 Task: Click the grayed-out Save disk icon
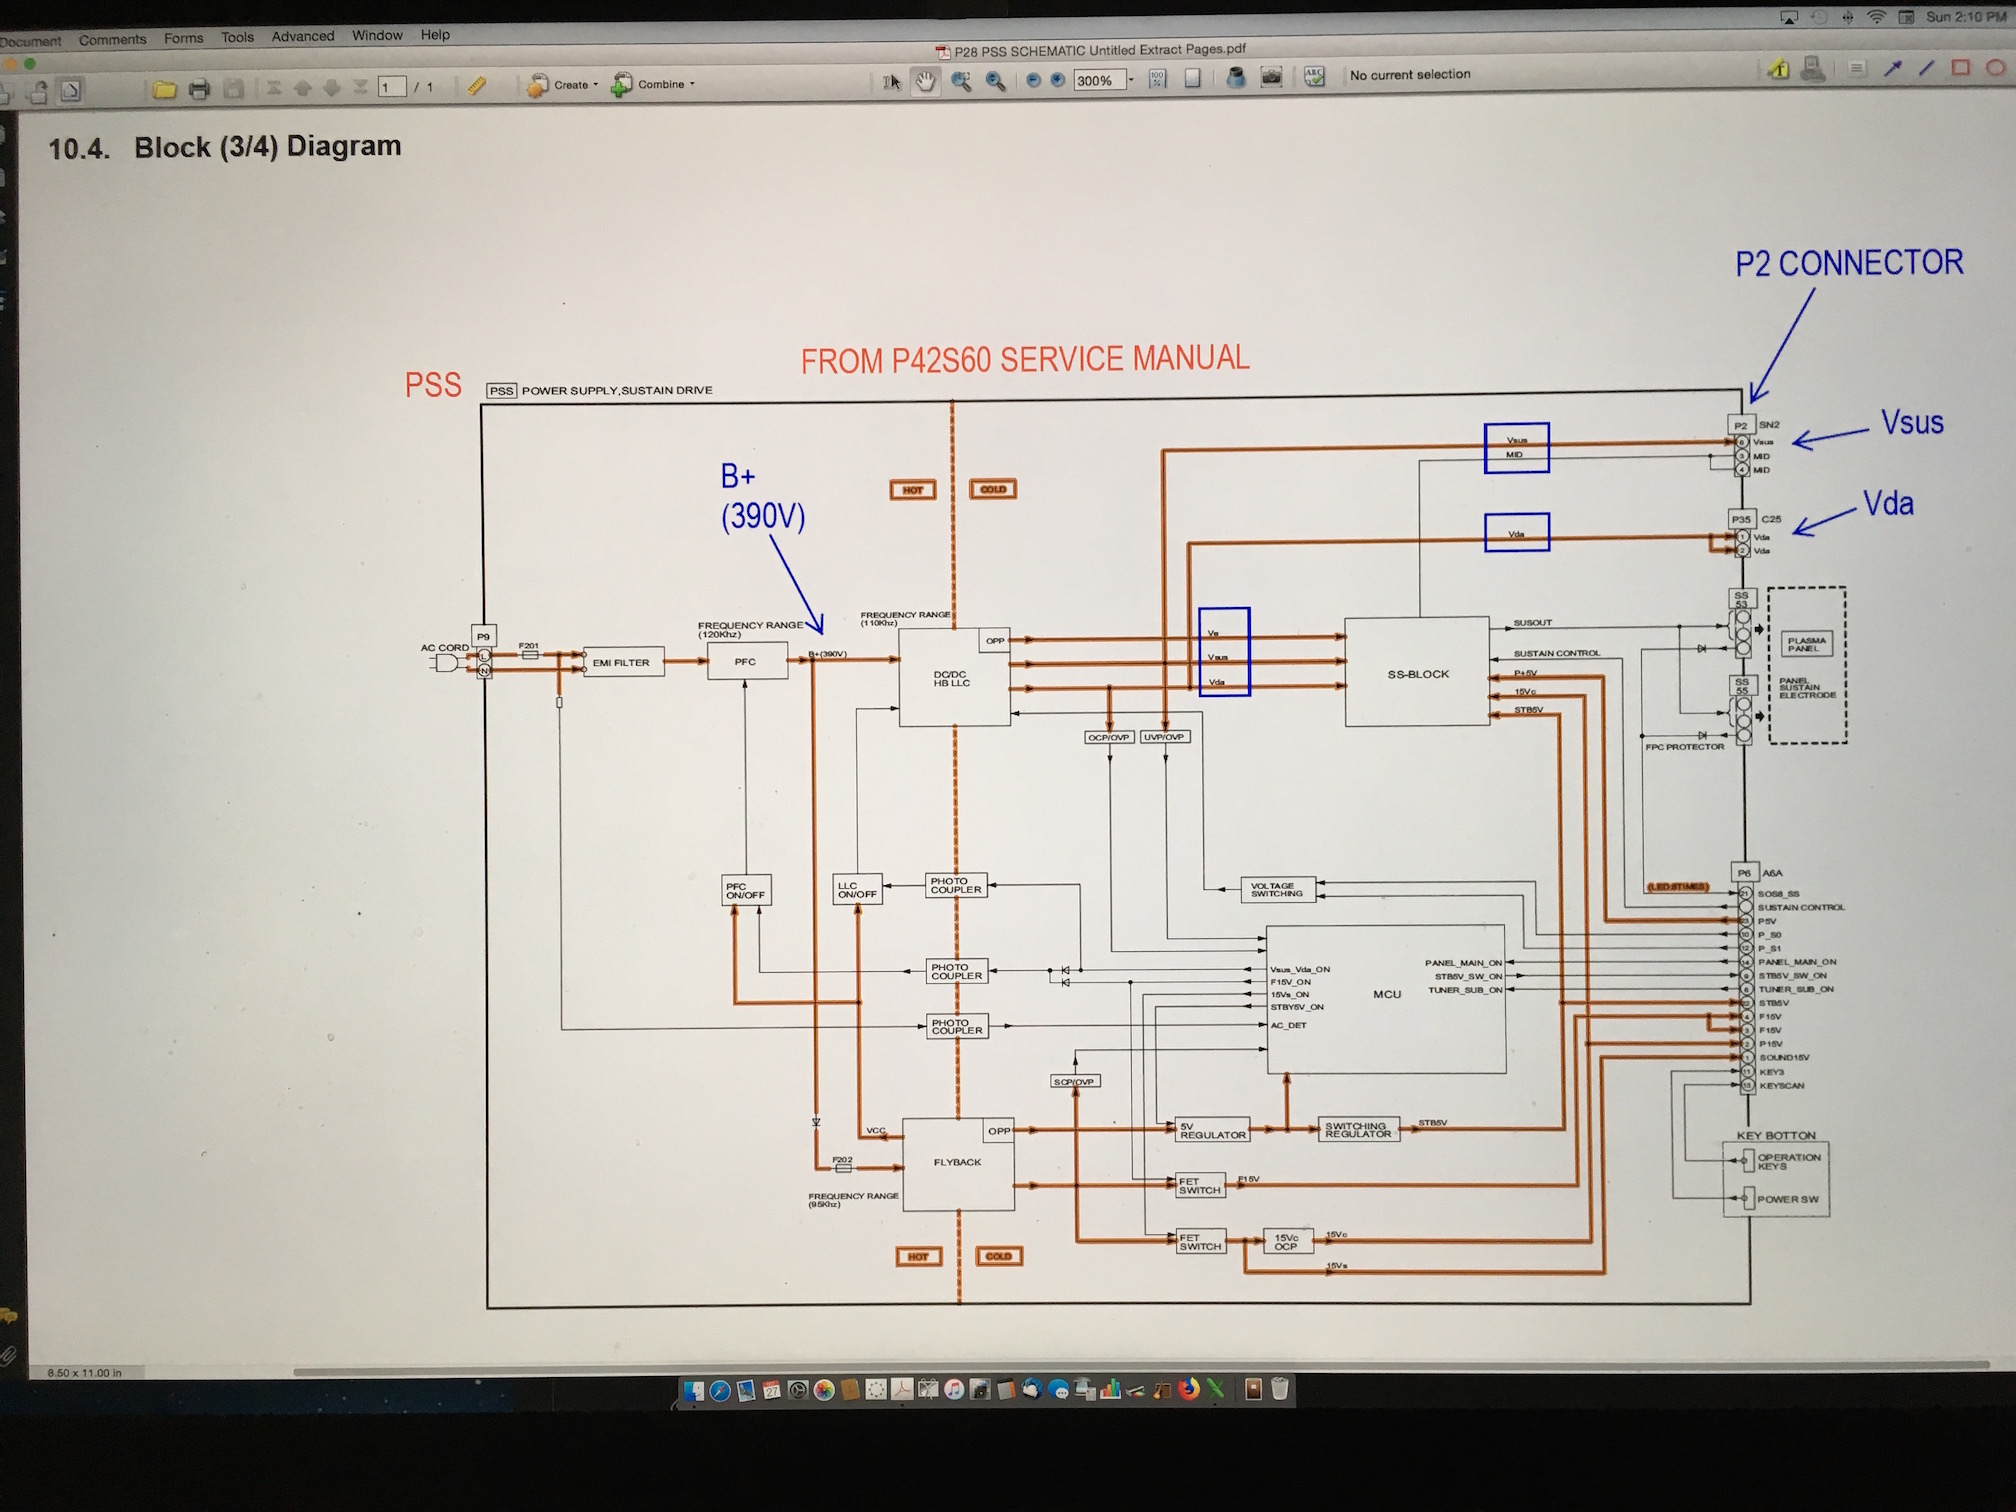point(233,89)
